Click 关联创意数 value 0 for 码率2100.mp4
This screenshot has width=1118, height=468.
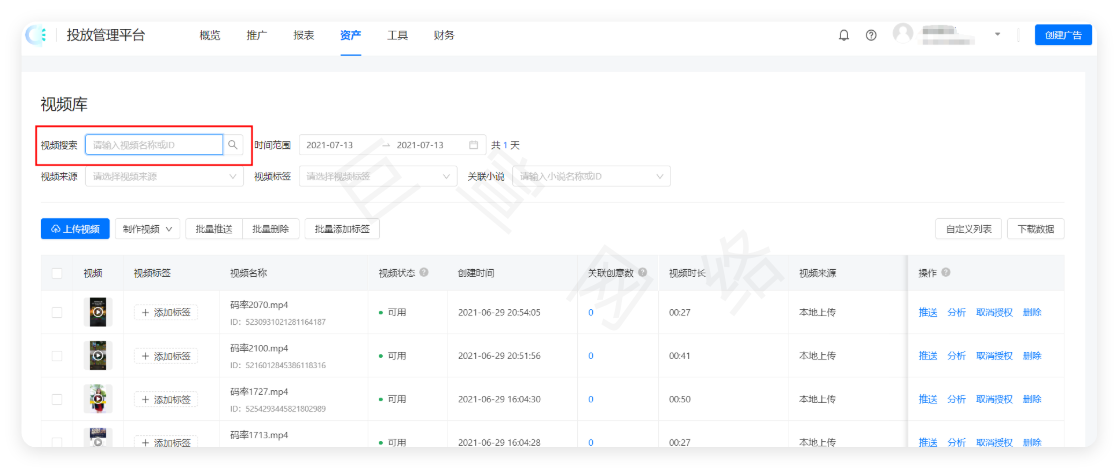click(x=590, y=356)
